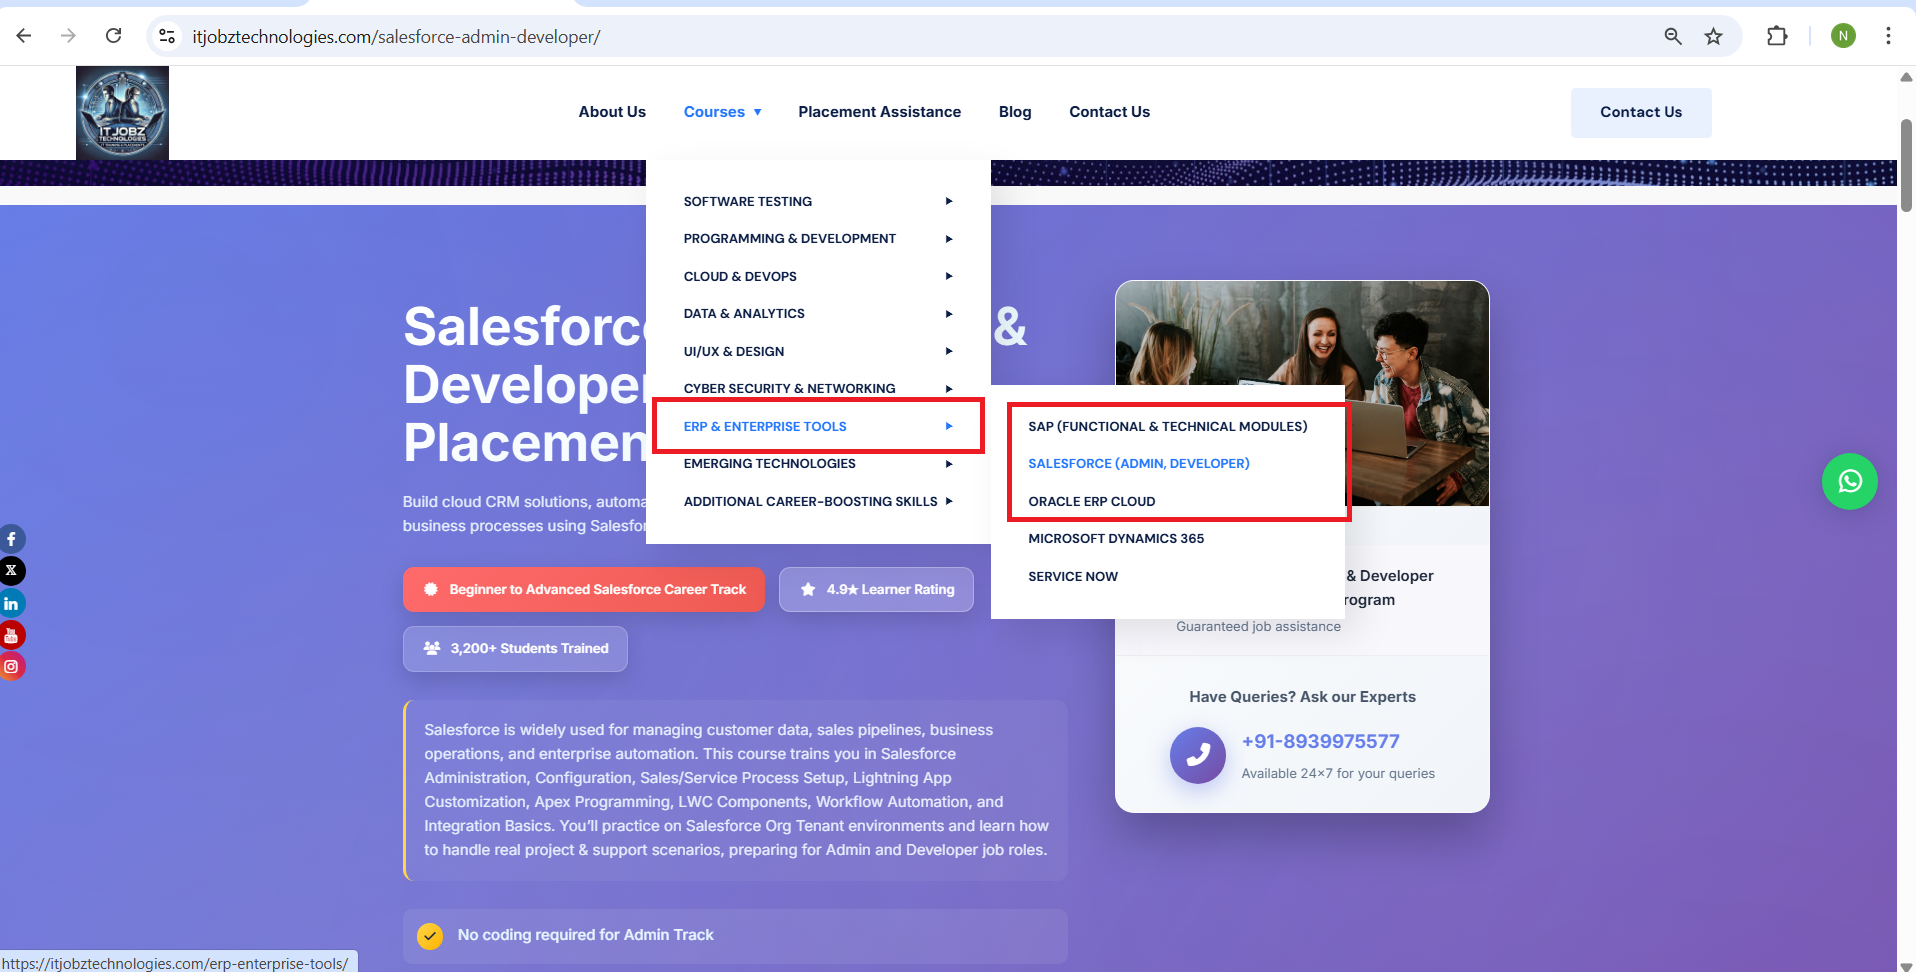Select Microsoft Dynamics 365 course
1916x972 pixels.
click(x=1116, y=539)
